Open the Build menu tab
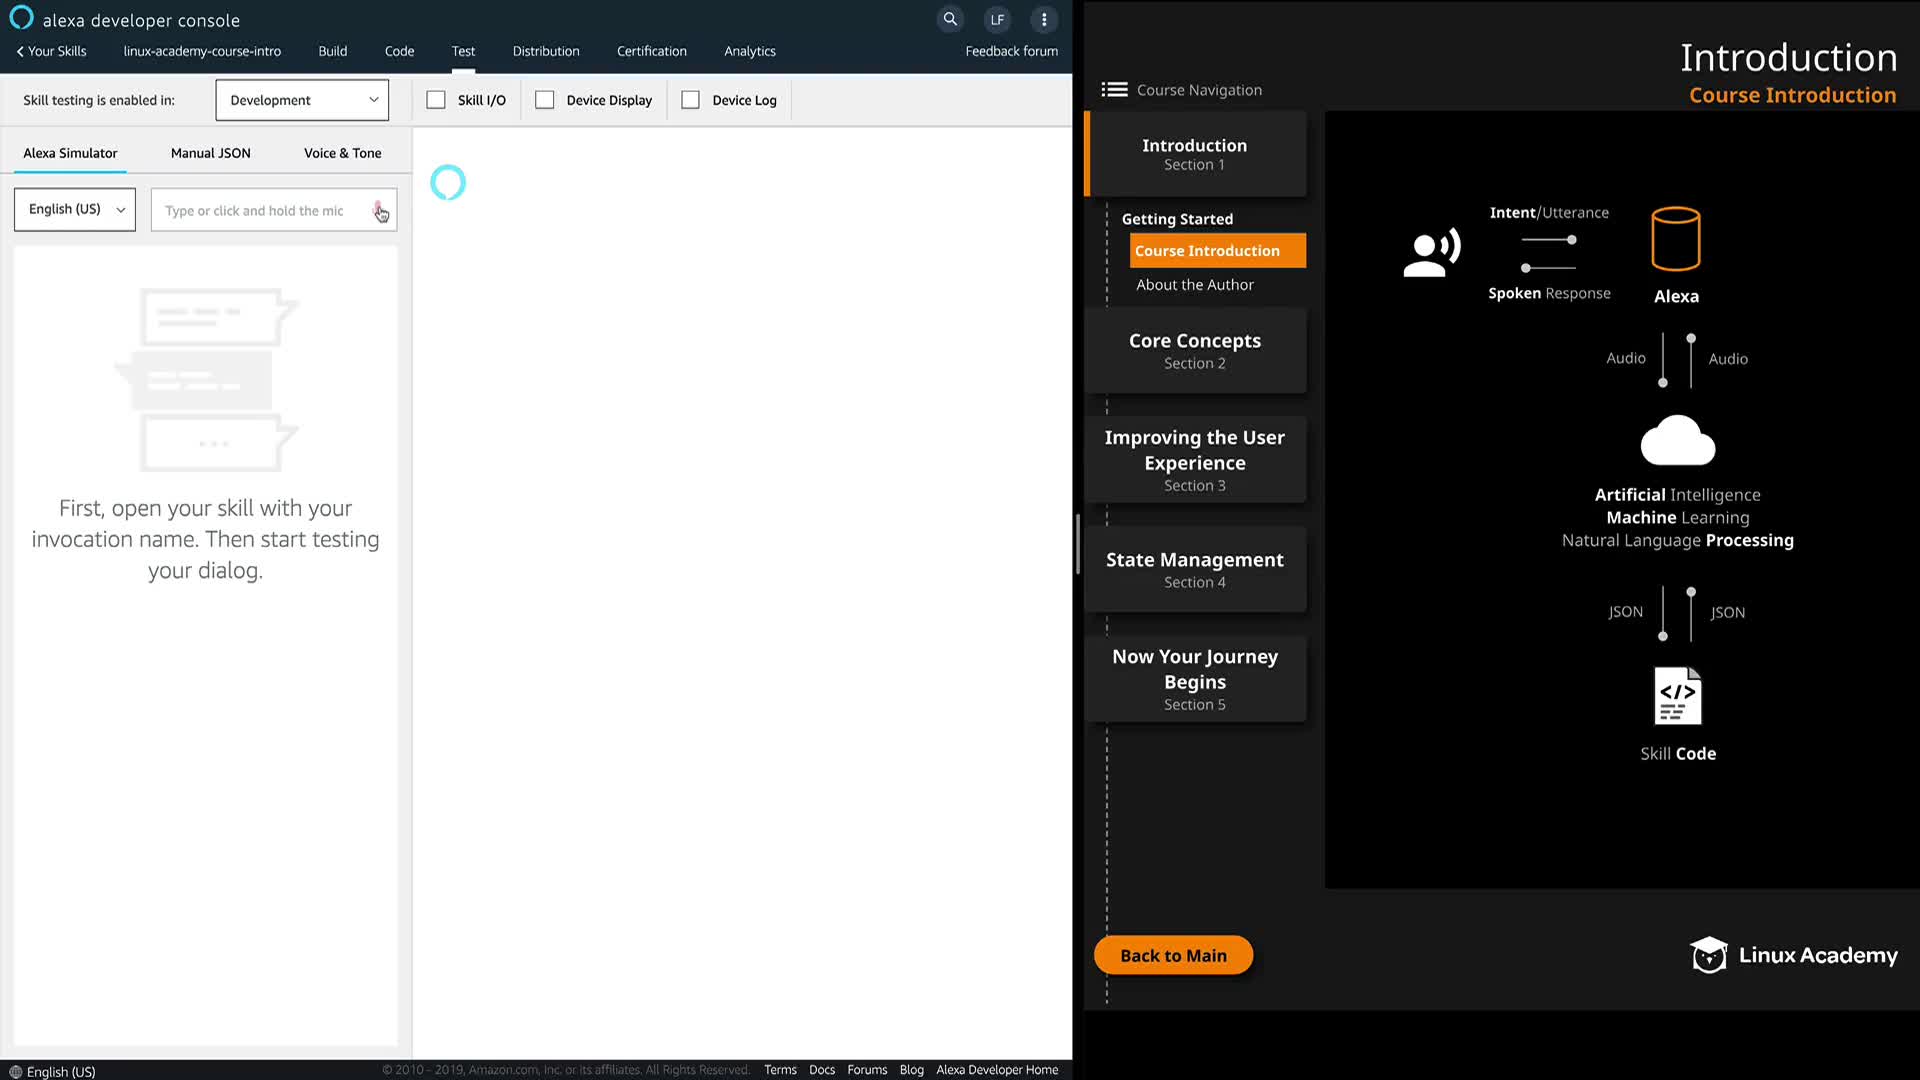The width and height of the screenshot is (1920, 1080). 333,51
